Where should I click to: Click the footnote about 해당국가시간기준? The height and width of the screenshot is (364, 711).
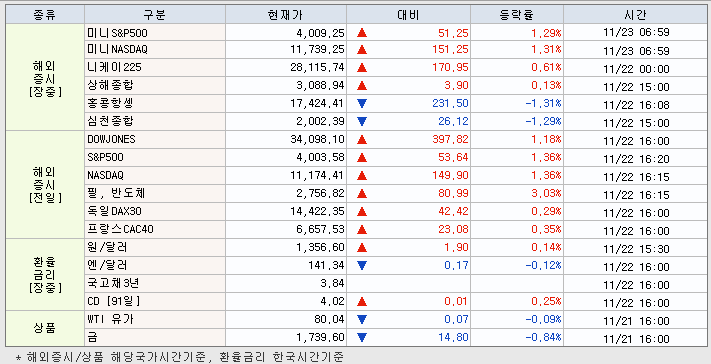[x=179, y=357]
